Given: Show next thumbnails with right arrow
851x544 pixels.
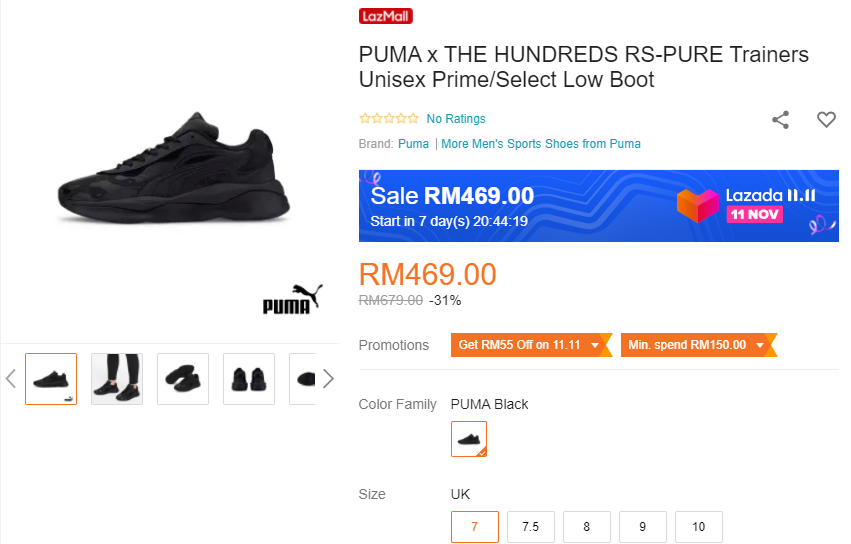Looking at the screenshot, I should (x=327, y=378).
